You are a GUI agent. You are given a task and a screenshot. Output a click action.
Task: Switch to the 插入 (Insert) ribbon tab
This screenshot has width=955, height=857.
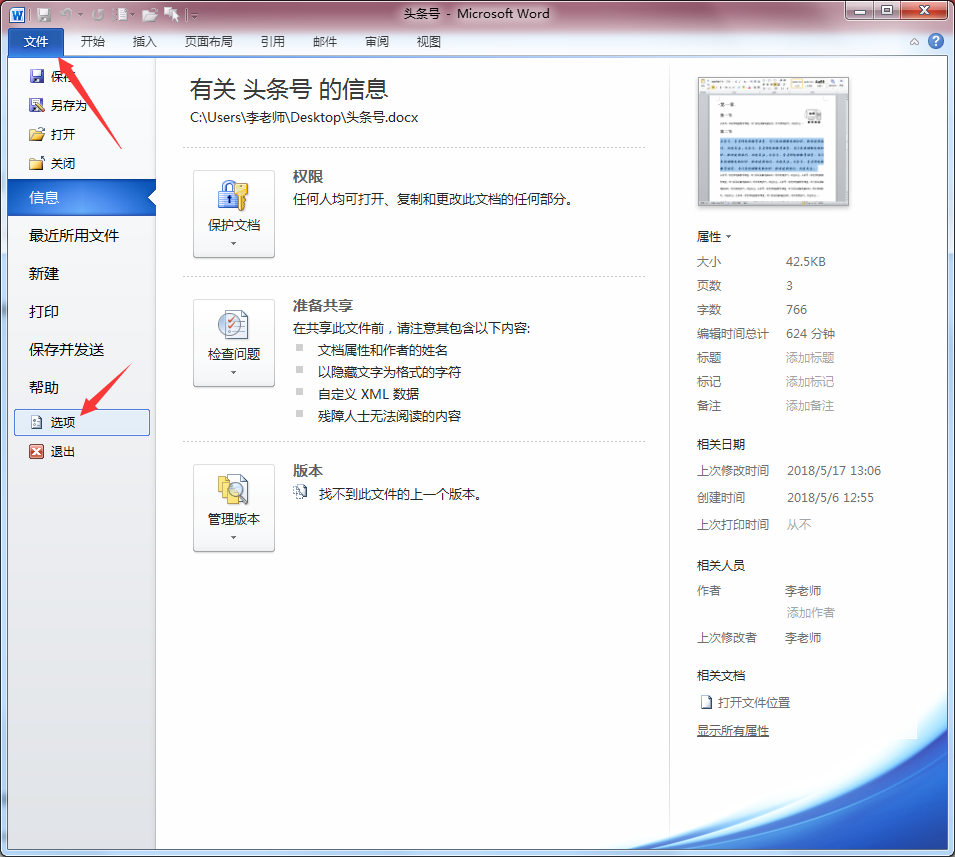(143, 41)
